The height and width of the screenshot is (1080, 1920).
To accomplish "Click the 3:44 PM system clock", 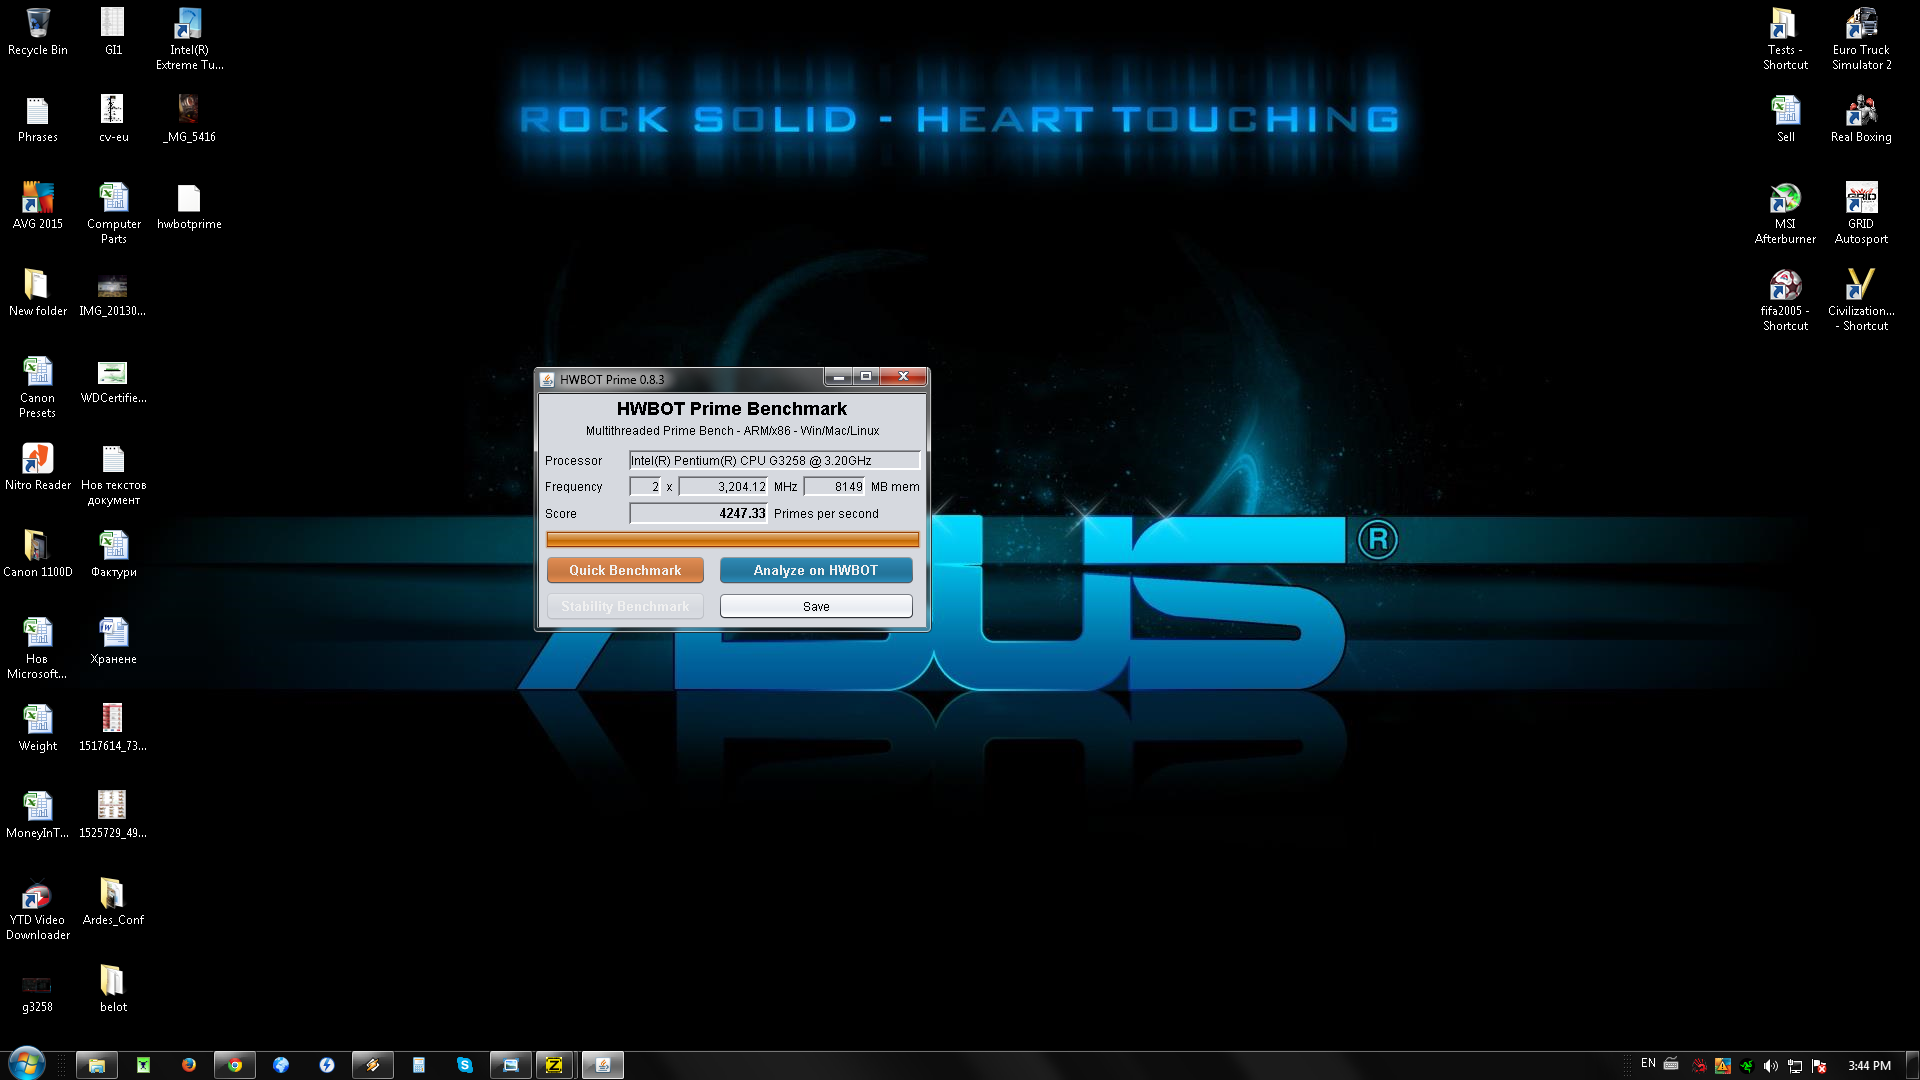I will pyautogui.click(x=1869, y=1066).
